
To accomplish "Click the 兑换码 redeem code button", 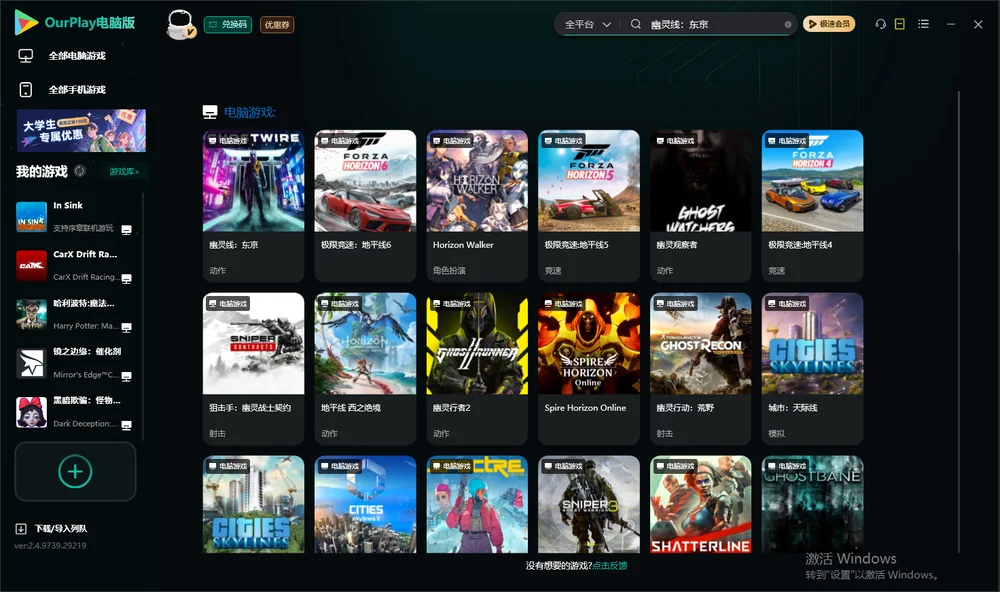I will pos(228,24).
